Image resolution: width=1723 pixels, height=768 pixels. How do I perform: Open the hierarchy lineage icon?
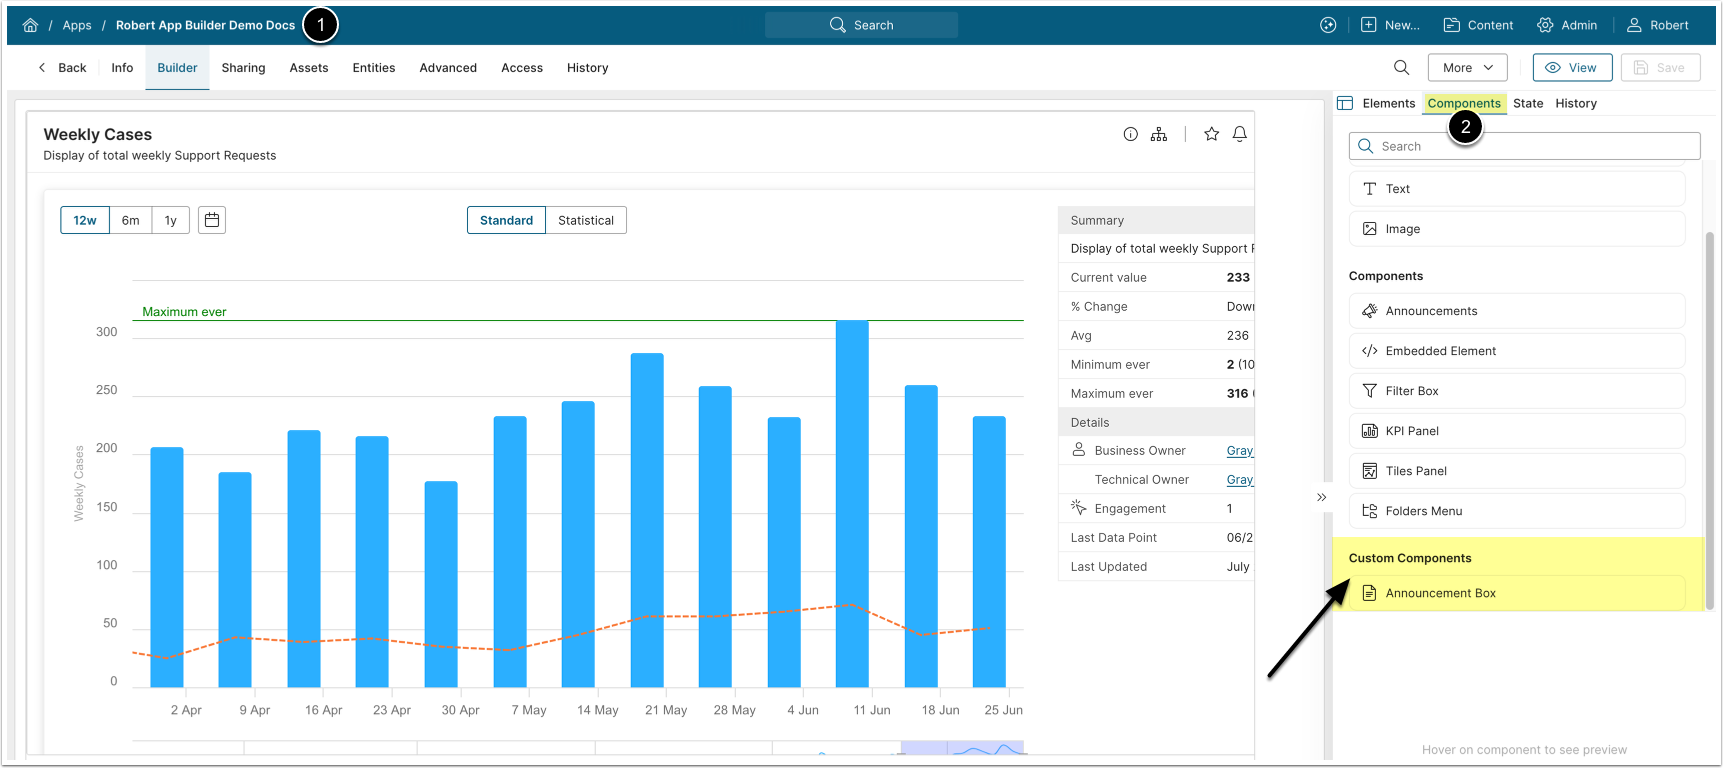1158,134
